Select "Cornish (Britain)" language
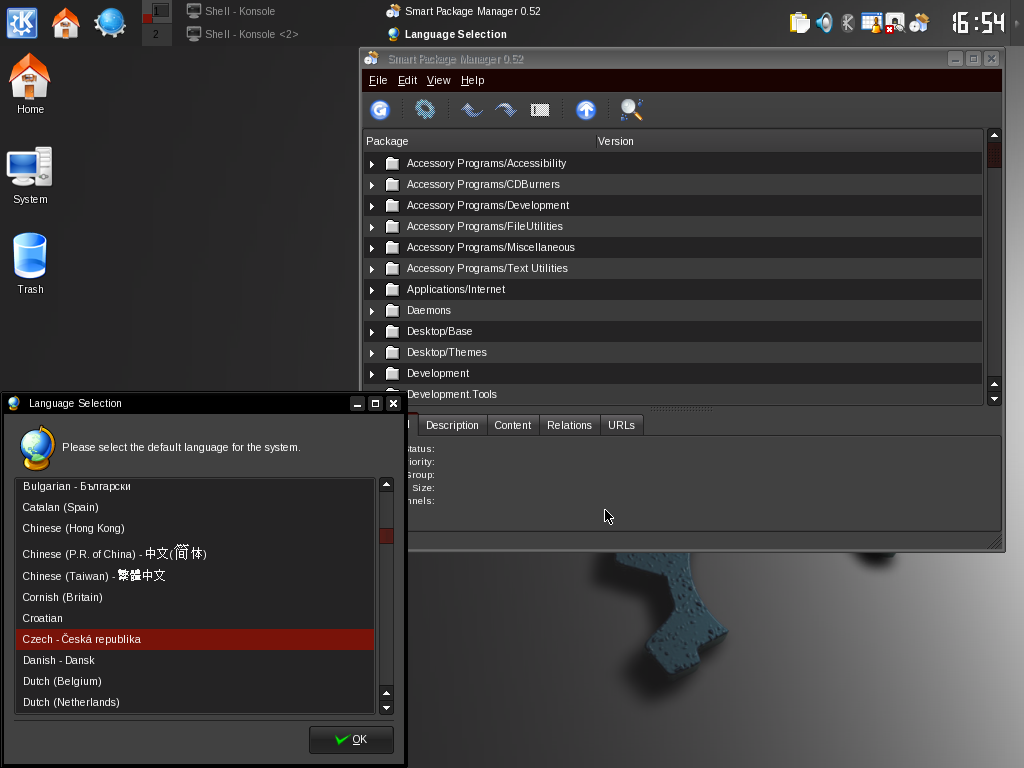The height and width of the screenshot is (768, 1024). (x=195, y=598)
